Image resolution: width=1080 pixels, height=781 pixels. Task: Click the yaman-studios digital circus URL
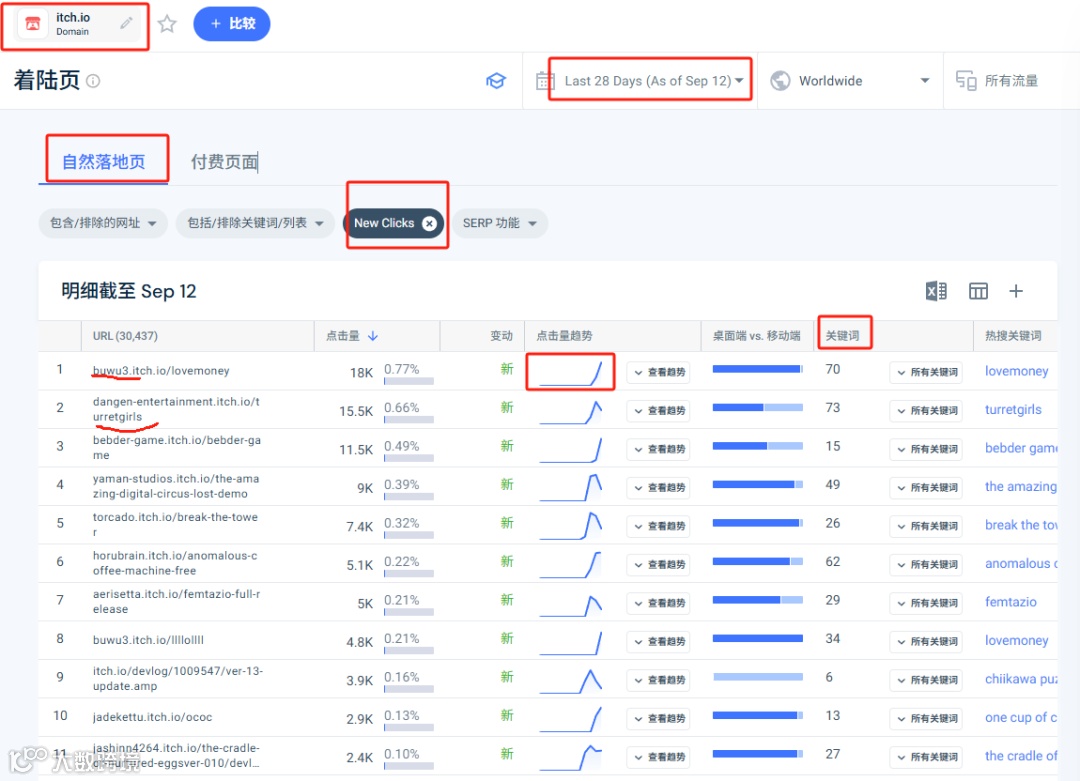tap(176, 487)
